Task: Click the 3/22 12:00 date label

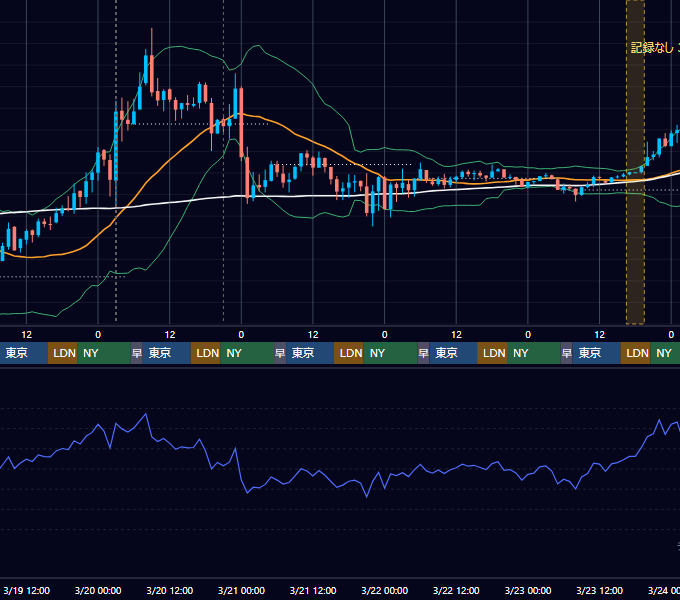Action: [x=456, y=590]
